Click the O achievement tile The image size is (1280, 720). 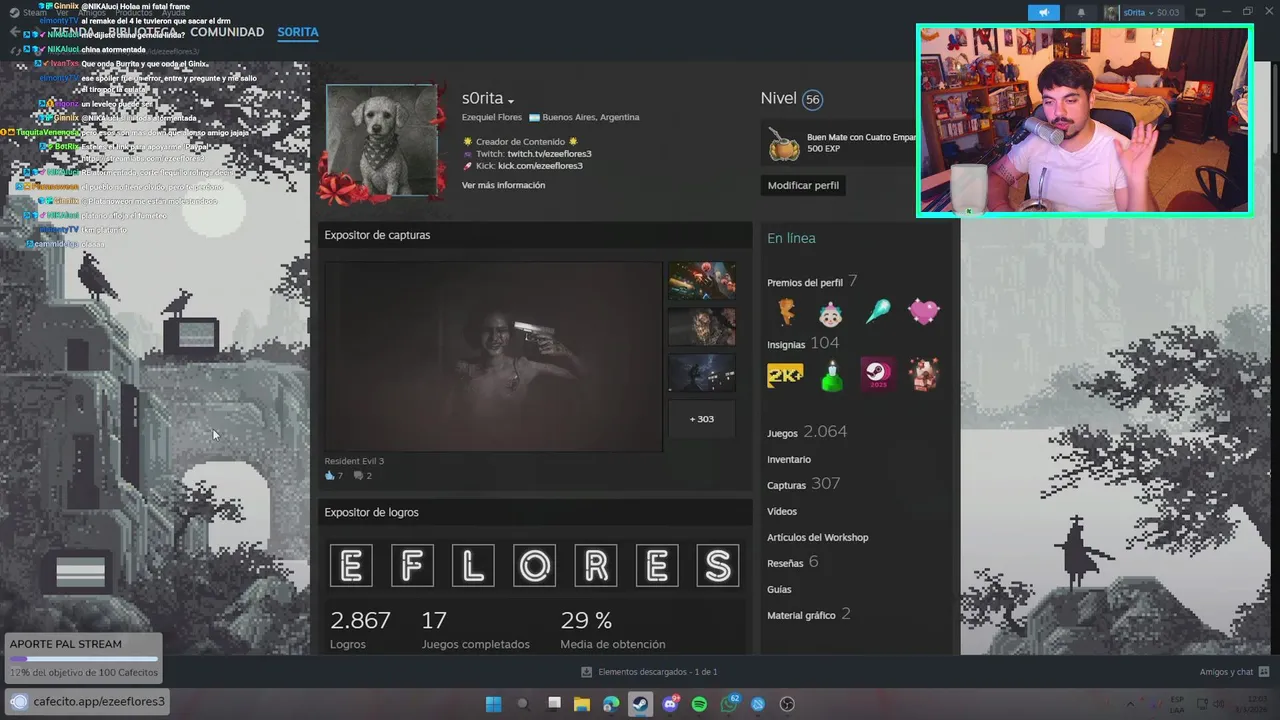[534, 565]
